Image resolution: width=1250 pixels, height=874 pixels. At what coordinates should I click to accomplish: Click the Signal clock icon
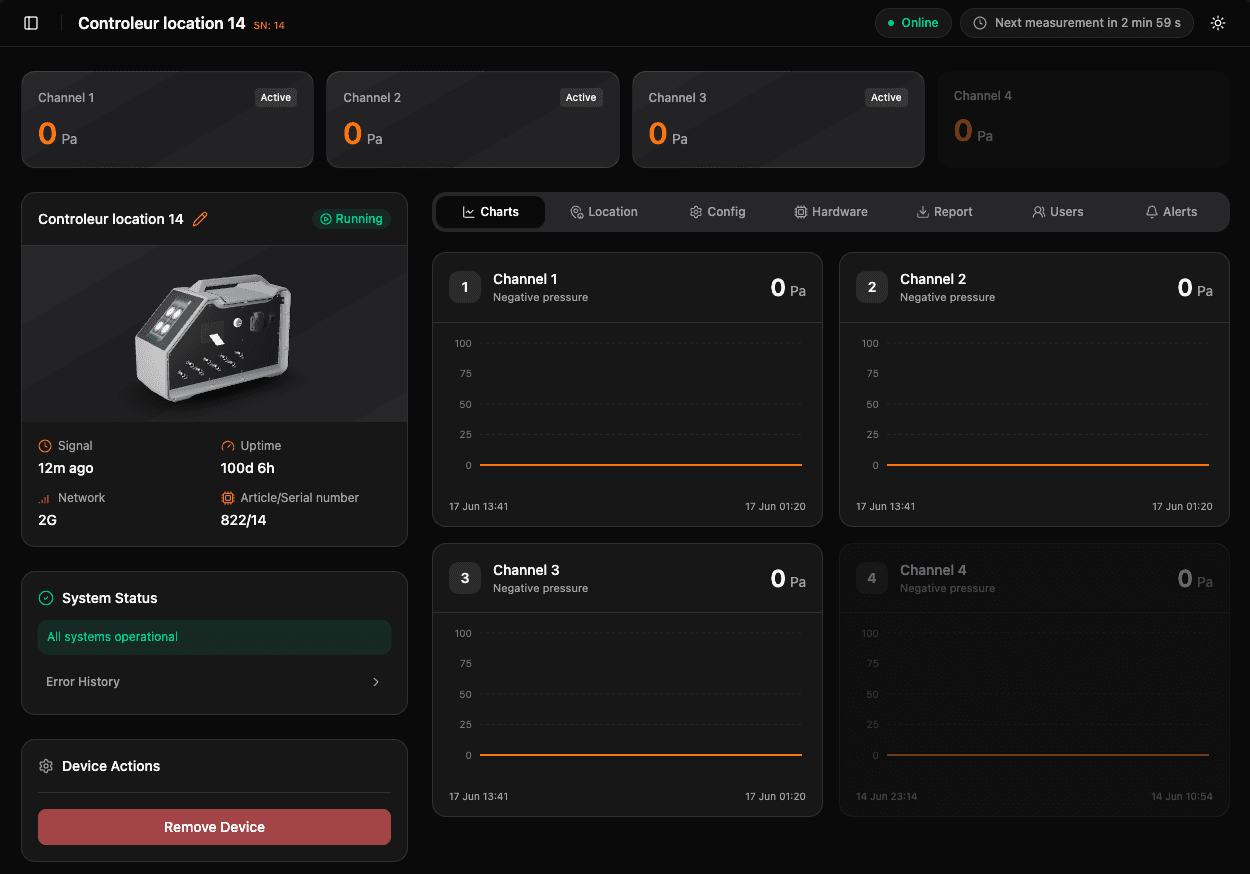click(x=45, y=446)
